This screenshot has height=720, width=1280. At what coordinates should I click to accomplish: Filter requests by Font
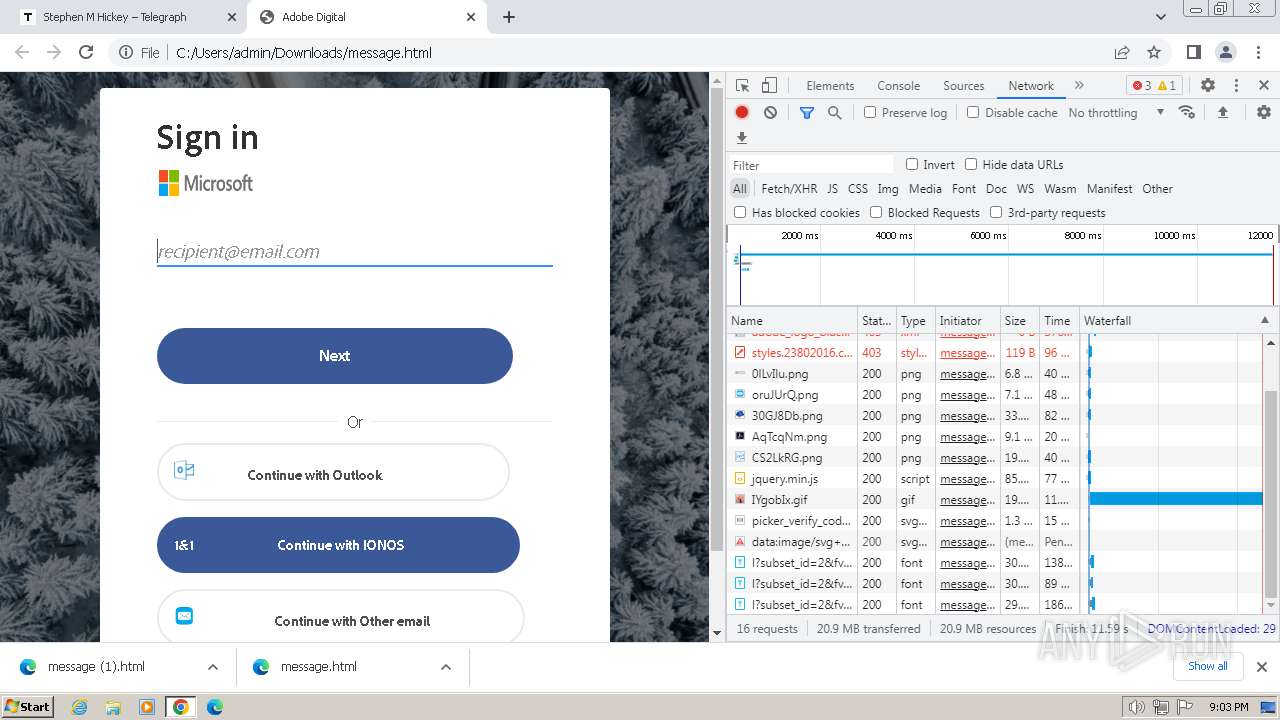pos(964,189)
